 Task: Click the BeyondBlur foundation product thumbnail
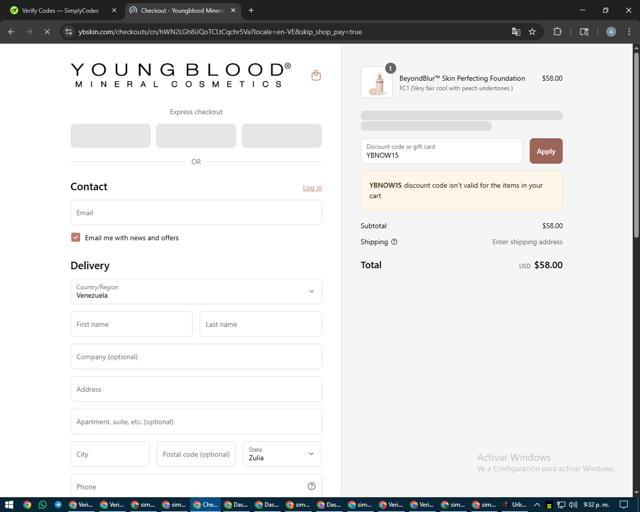[x=377, y=83]
